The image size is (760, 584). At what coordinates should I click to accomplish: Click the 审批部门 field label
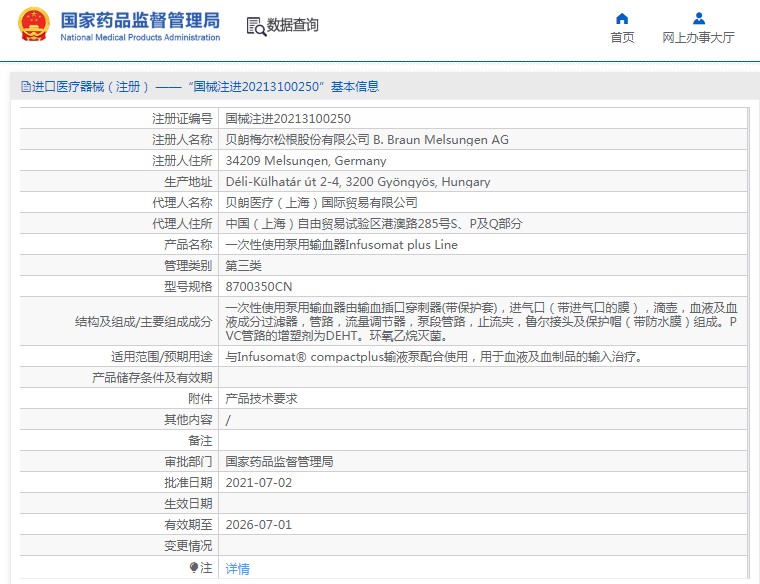pyautogui.click(x=188, y=461)
